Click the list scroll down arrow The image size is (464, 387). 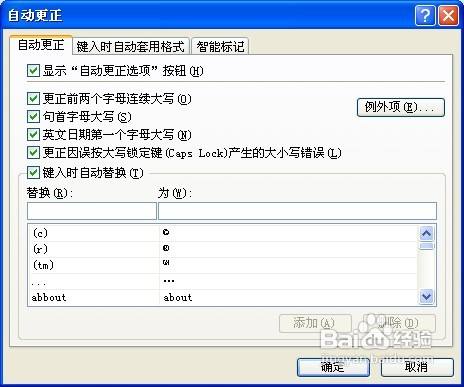coord(427,296)
